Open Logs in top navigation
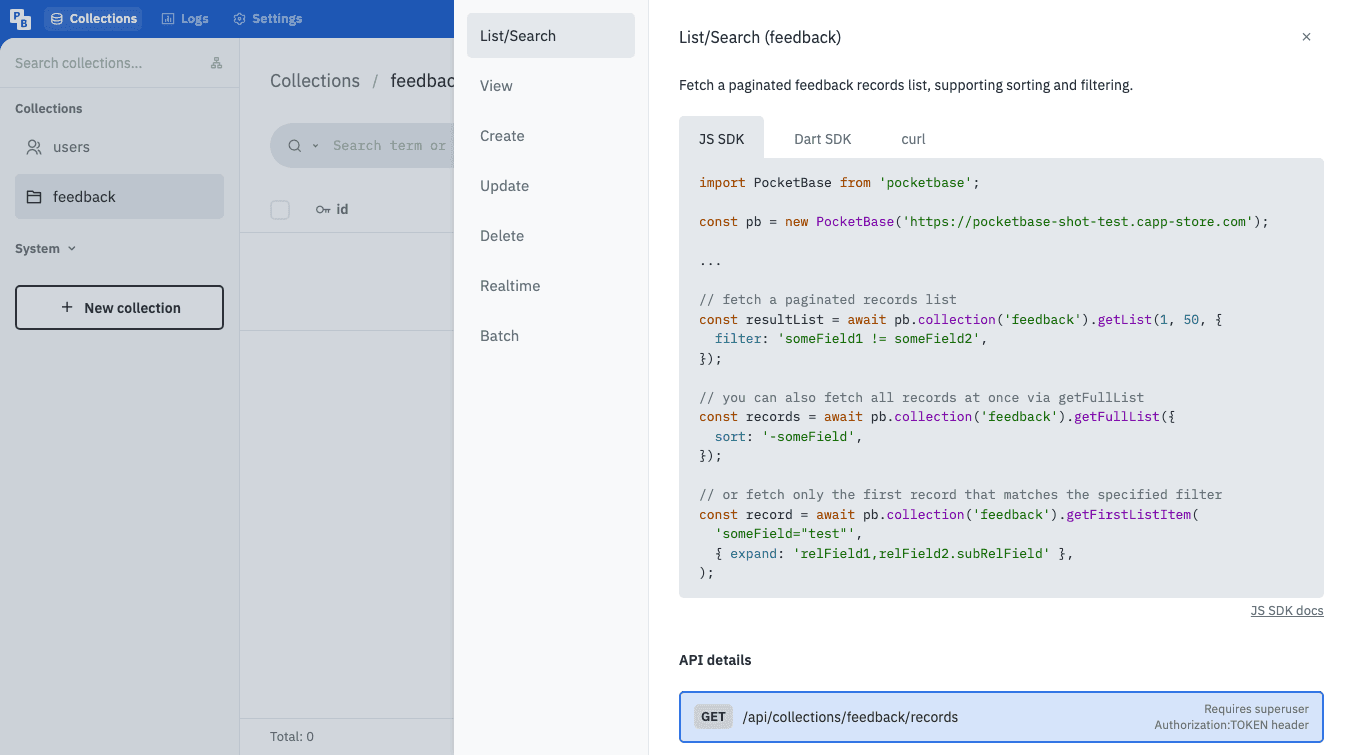Image resolution: width=1354 pixels, height=755 pixels. pyautogui.click(x=185, y=19)
